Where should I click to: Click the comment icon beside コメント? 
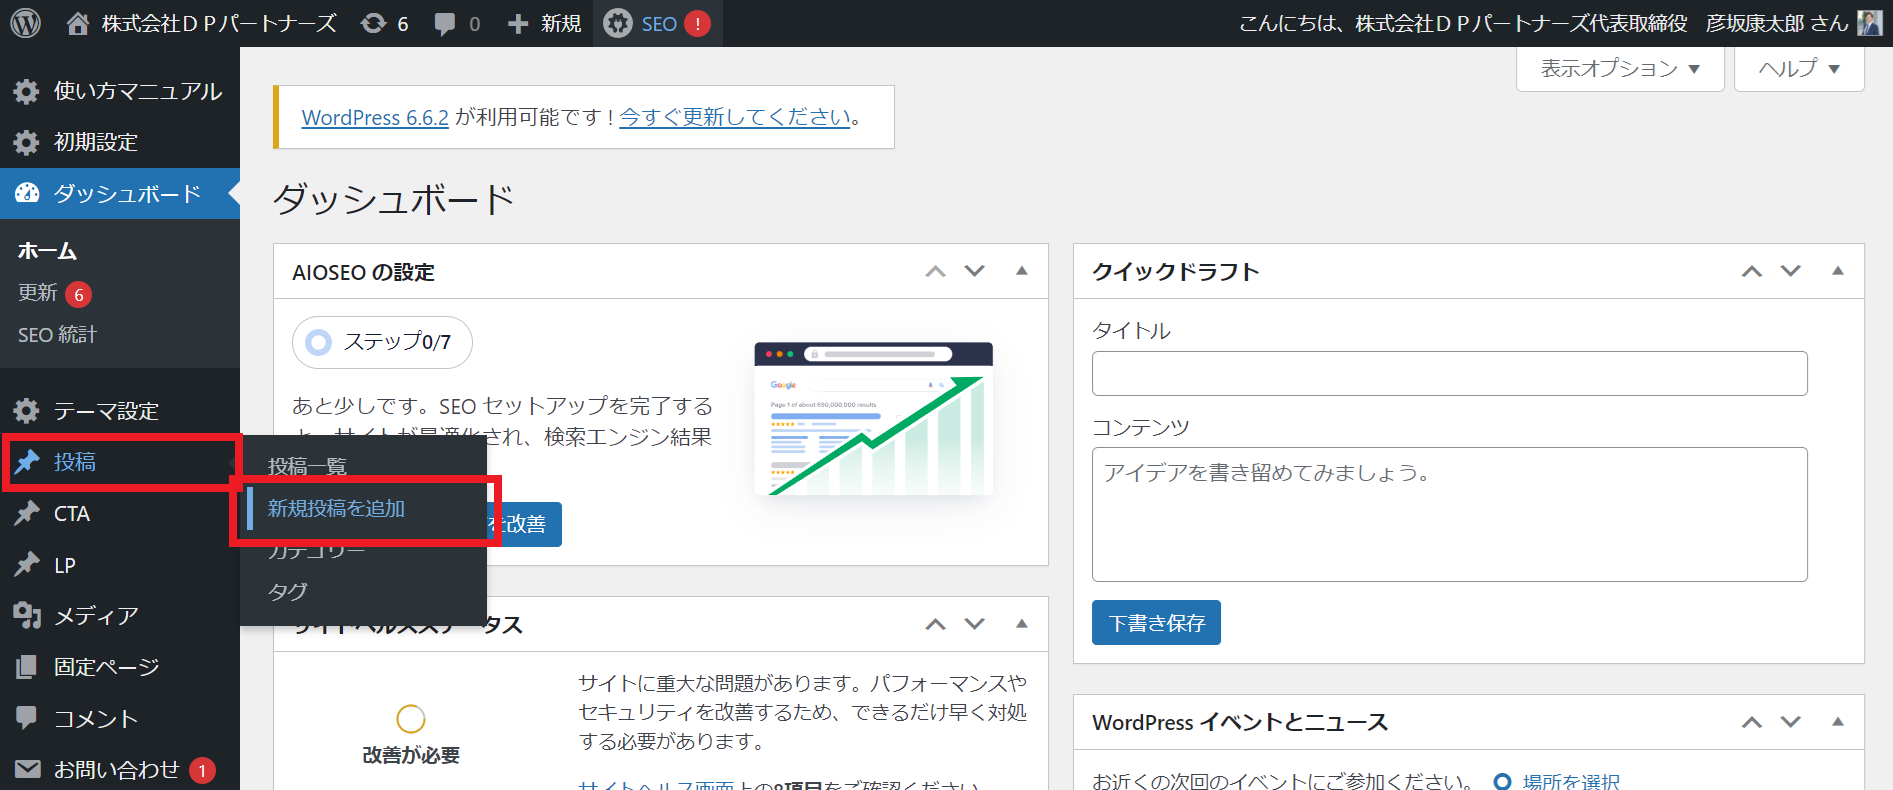(x=27, y=718)
